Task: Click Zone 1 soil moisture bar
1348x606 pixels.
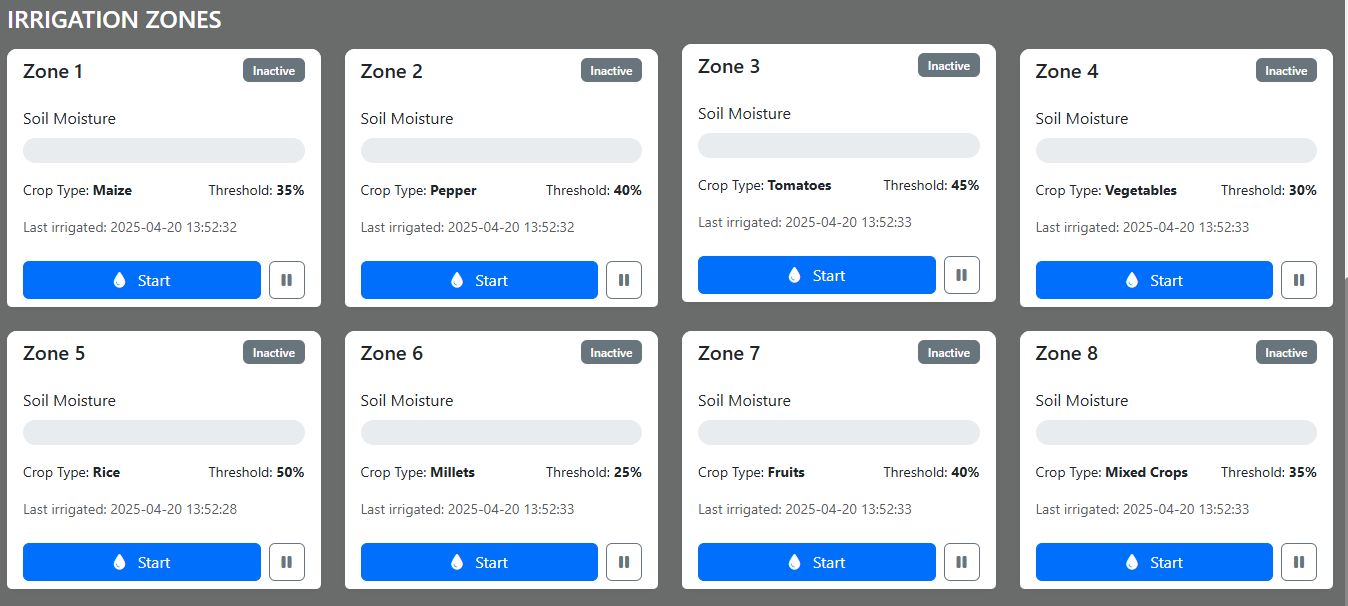Action: point(164,150)
